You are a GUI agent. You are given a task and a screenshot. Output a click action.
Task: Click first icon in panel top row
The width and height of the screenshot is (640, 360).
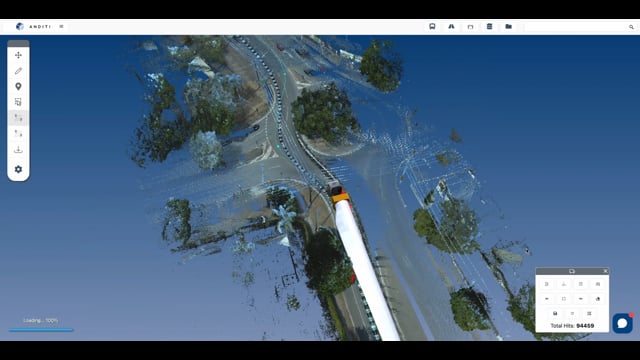pos(547,284)
